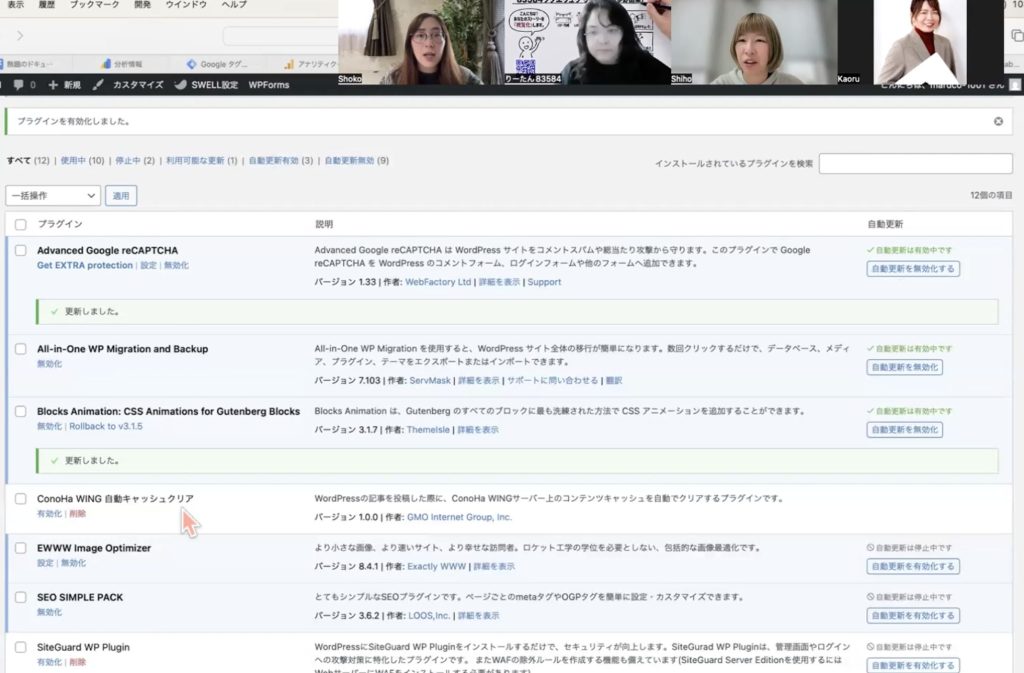Dismiss the plugin activated notice
This screenshot has width=1024, height=673.
997,121
